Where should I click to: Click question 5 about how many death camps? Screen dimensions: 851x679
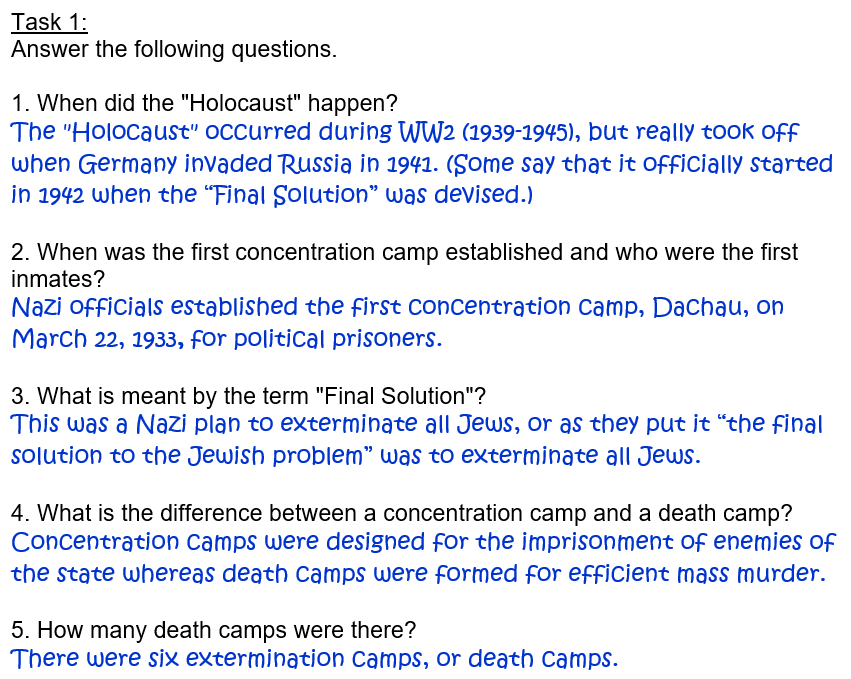[213, 631]
